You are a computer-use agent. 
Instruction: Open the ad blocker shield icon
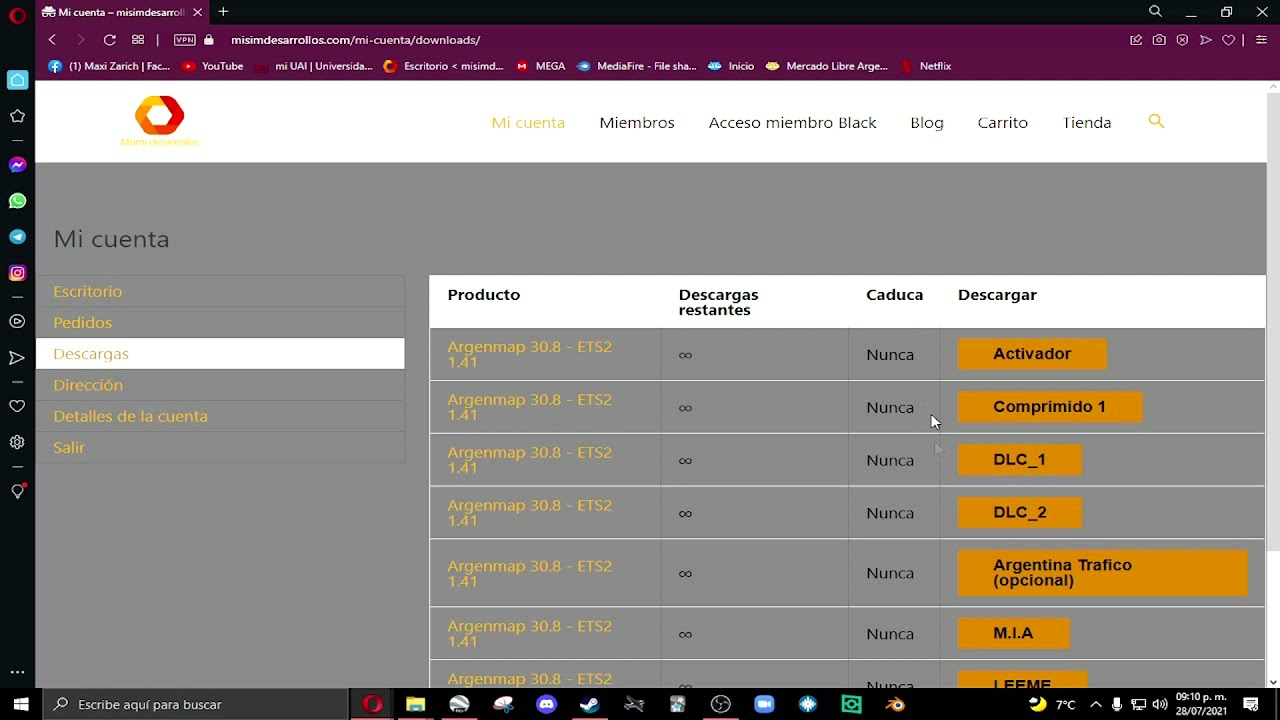[x=1182, y=40]
